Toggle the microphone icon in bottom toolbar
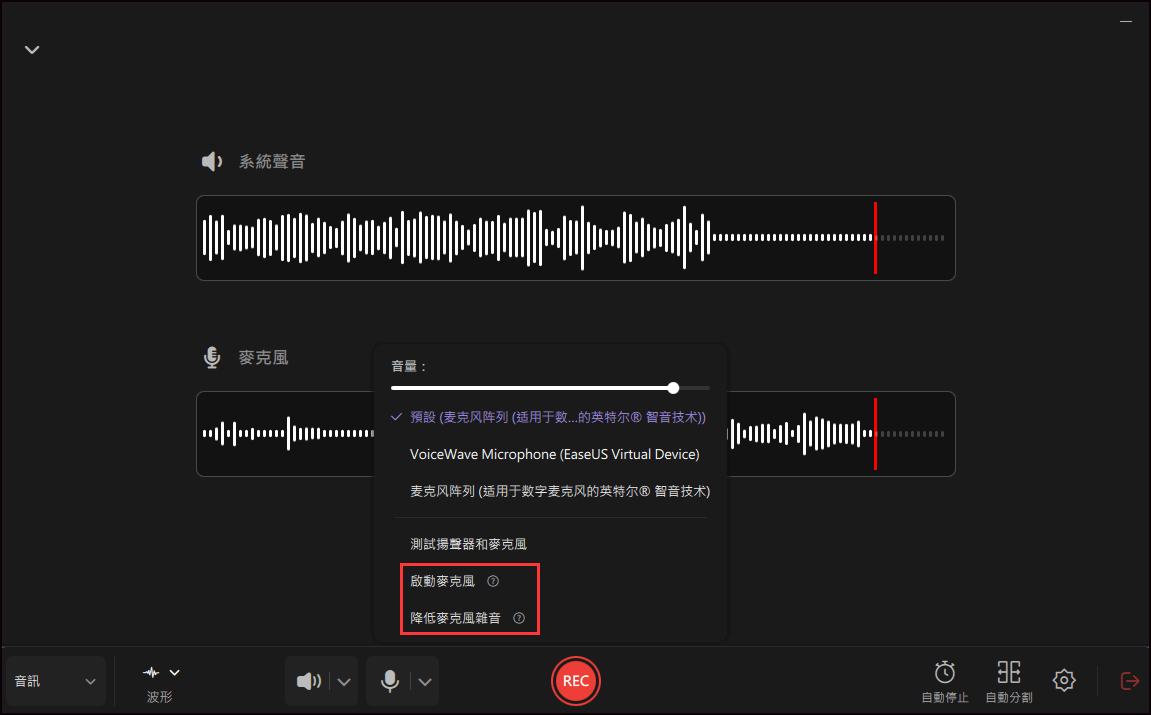Screen dimensions: 1151x715 390,682
